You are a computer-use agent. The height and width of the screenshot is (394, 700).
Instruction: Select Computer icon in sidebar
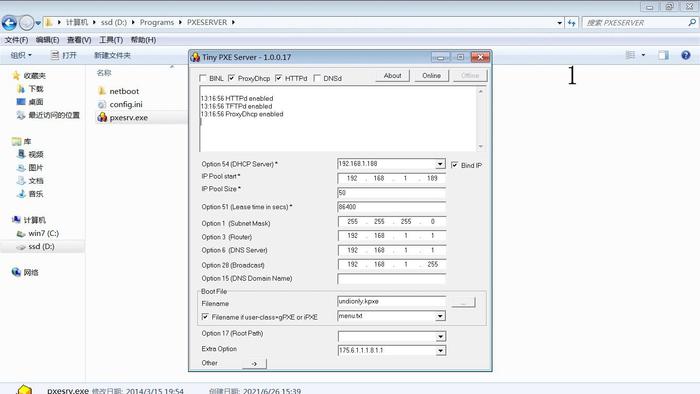[17, 220]
